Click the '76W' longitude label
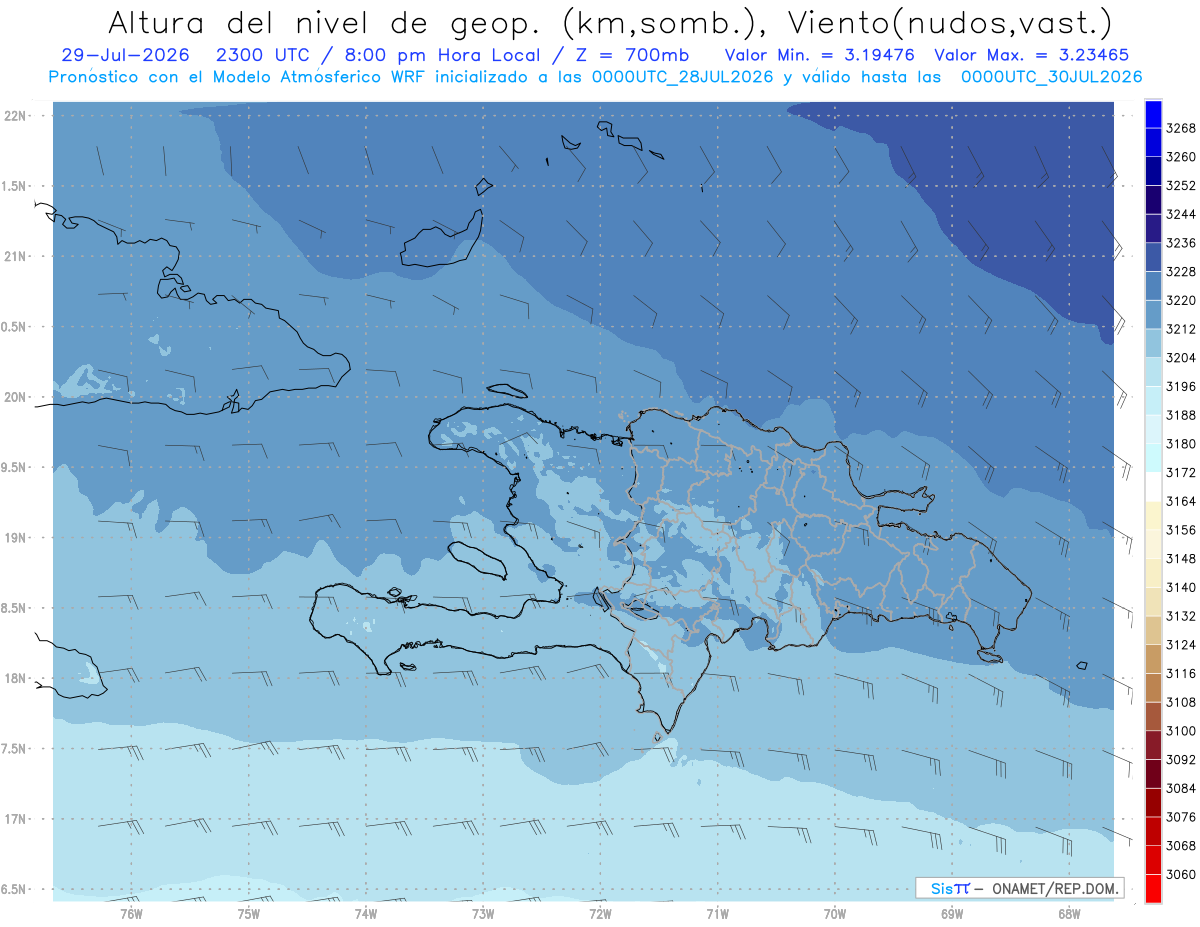 point(131,912)
